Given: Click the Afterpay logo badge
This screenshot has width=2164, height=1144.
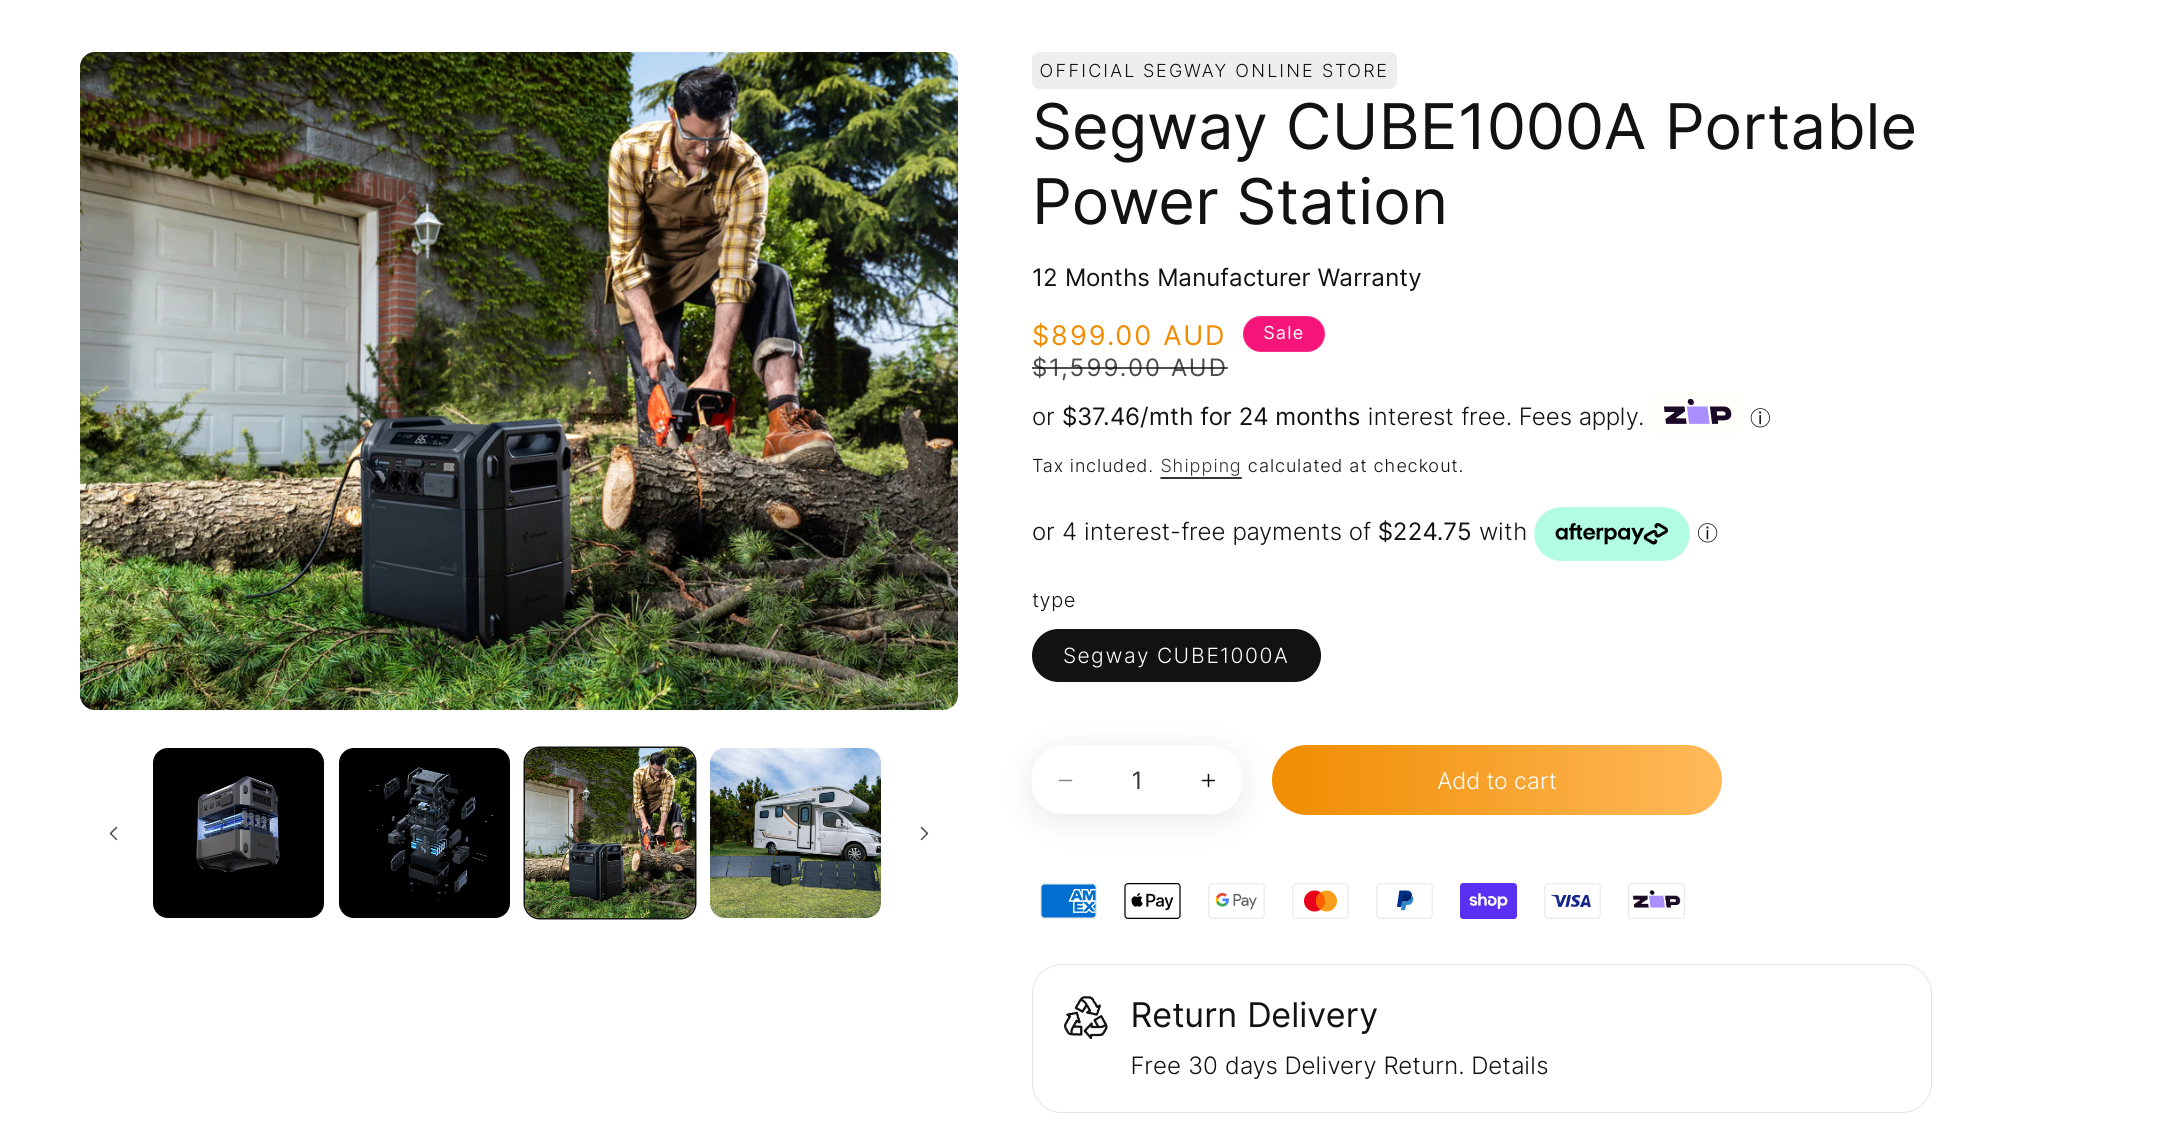Looking at the screenshot, I should coord(1611,533).
